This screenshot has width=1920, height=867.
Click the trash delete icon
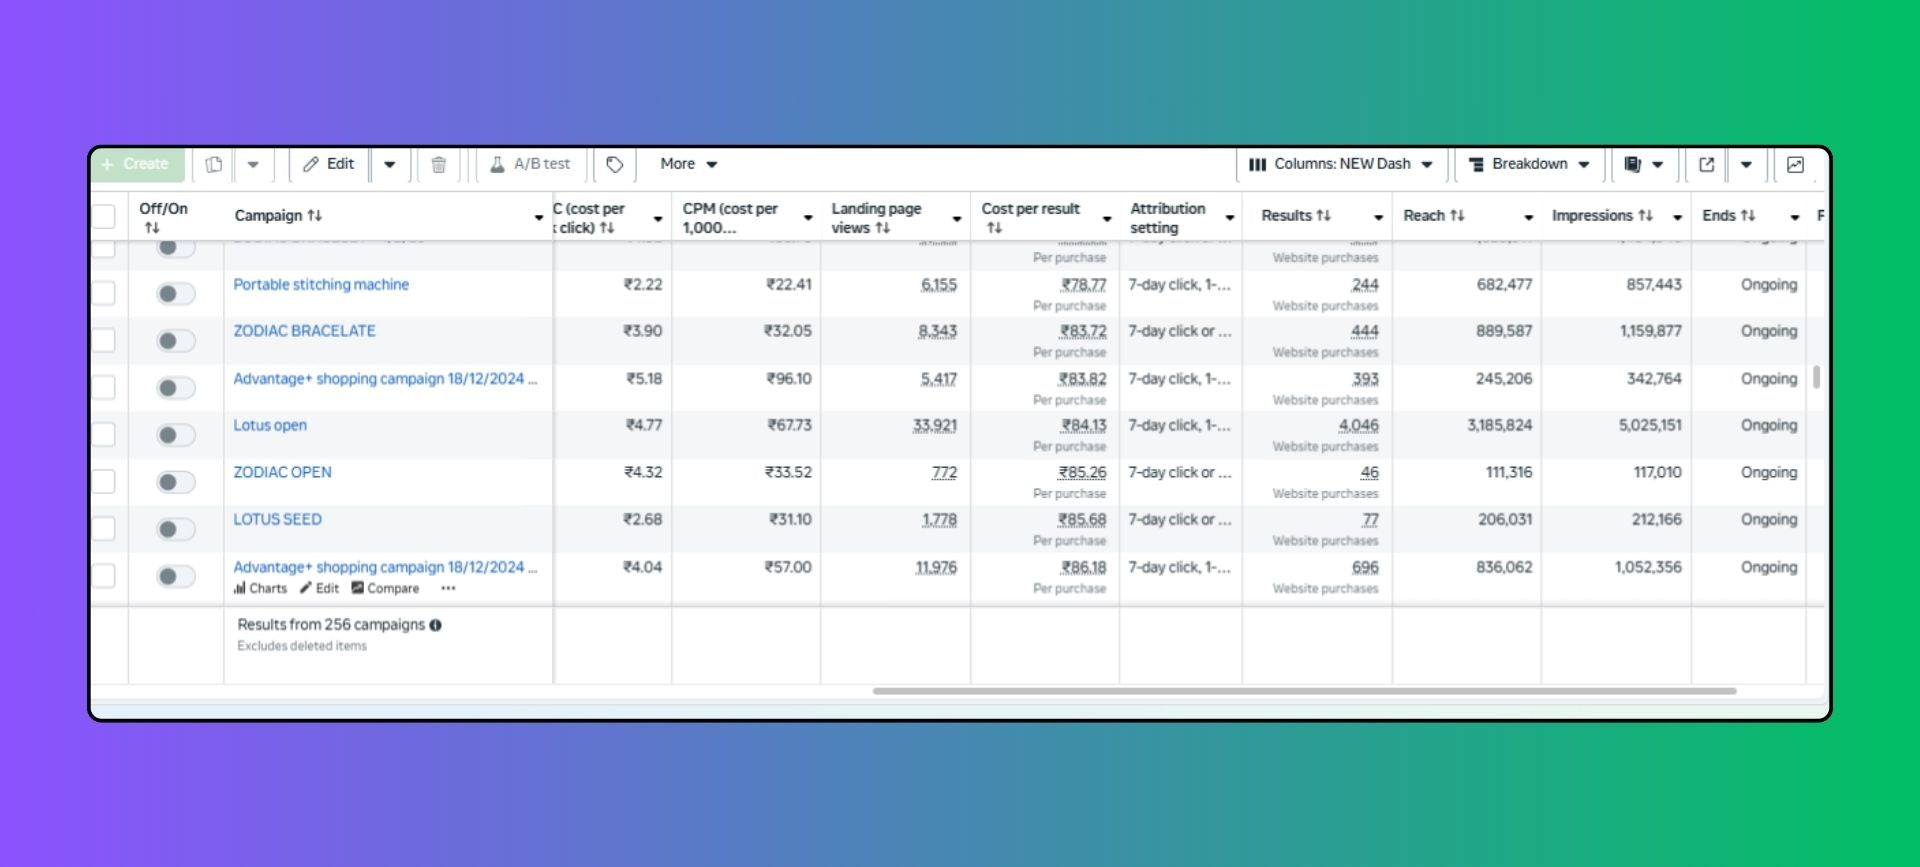438,164
